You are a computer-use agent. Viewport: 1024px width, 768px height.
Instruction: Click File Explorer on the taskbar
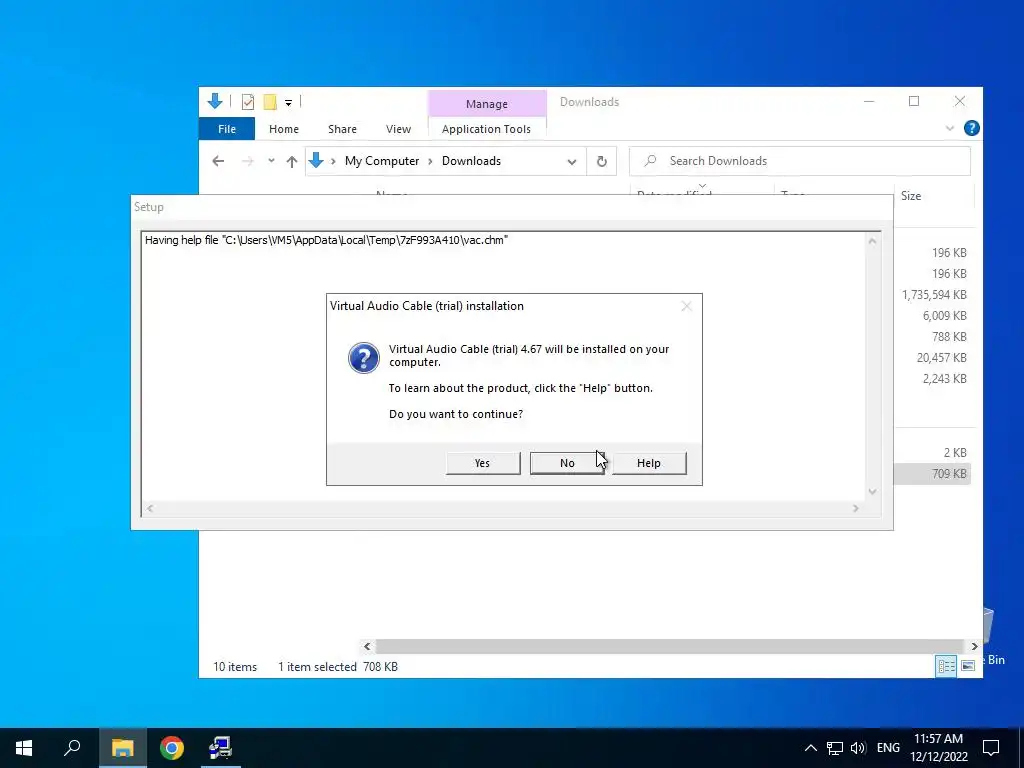(x=122, y=748)
